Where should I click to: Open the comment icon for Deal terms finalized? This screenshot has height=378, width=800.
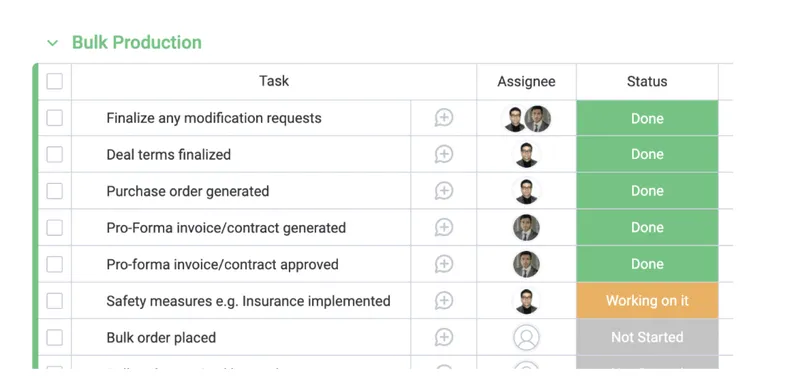[x=444, y=154]
